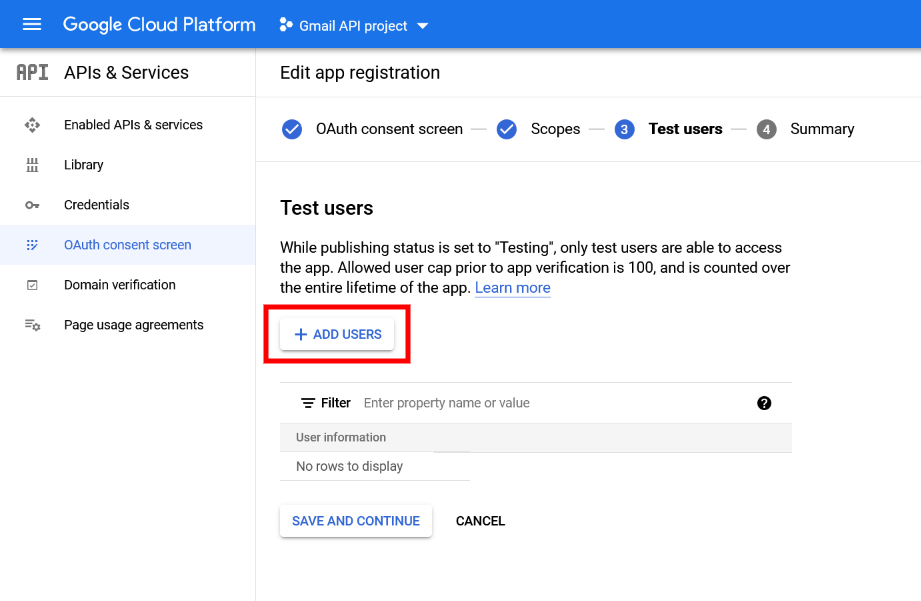Click the Credentials key icon

(32, 205)
